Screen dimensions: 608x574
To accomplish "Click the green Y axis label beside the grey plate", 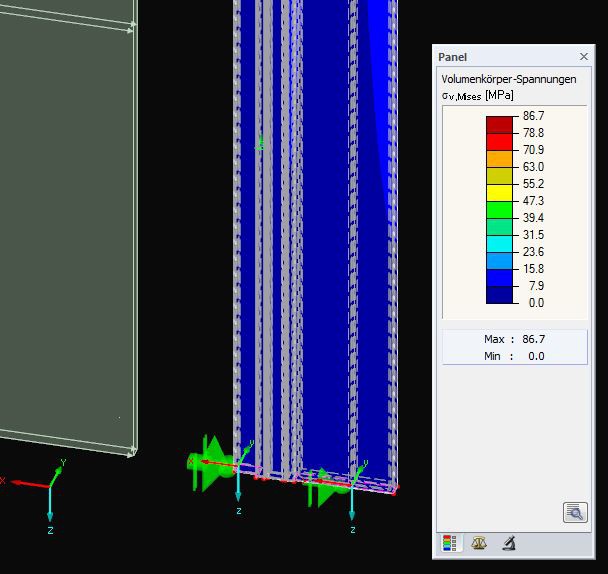I will (64, 462).
